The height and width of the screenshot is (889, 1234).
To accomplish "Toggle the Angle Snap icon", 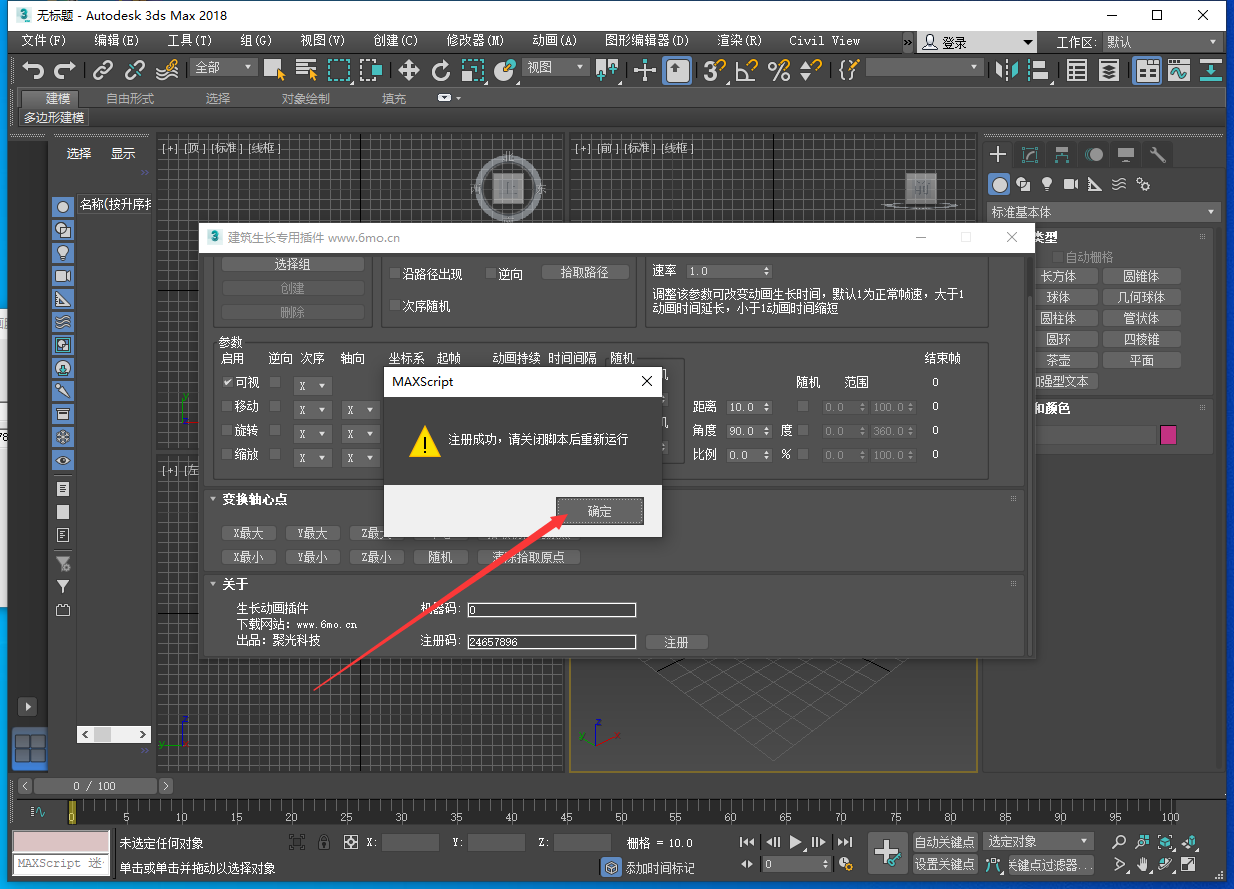I will pos(746,70).
